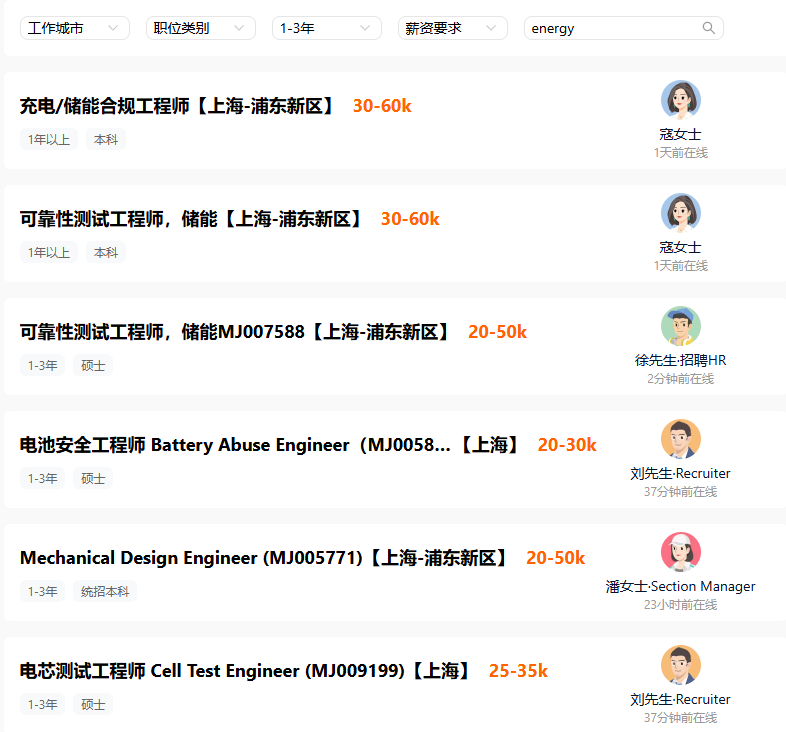Image resolution: width=786 pixels, height=732 pixels.
Task: Click 硕士 tag under Battery Abuse Engineer
Action: tap(93, 478)
